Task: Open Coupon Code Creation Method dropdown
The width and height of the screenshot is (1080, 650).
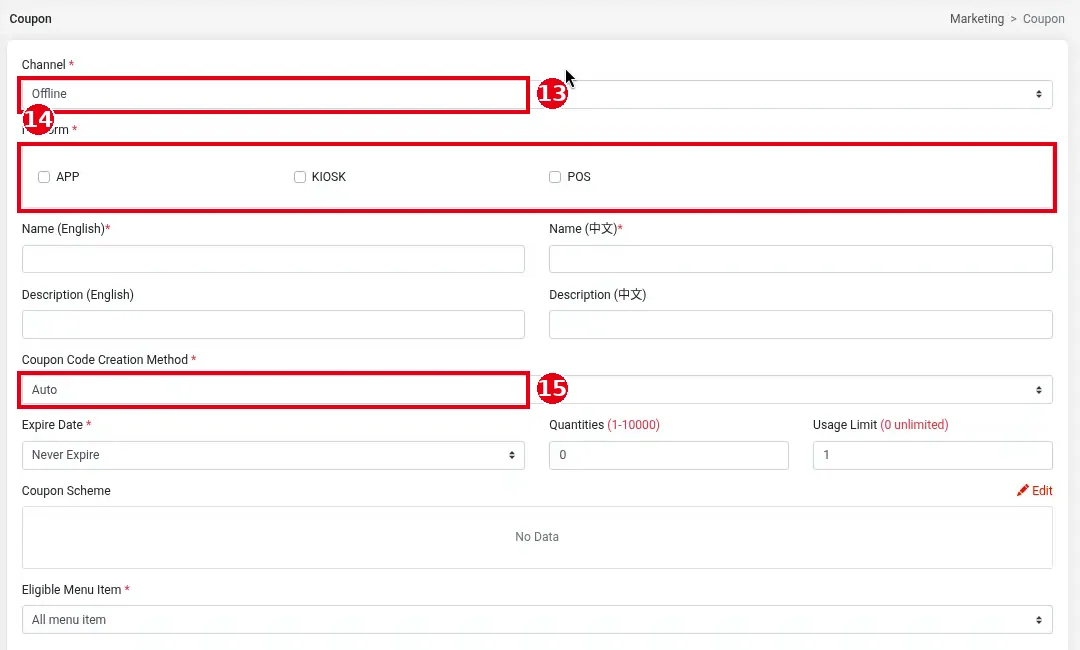Action: tap(537, 390)
